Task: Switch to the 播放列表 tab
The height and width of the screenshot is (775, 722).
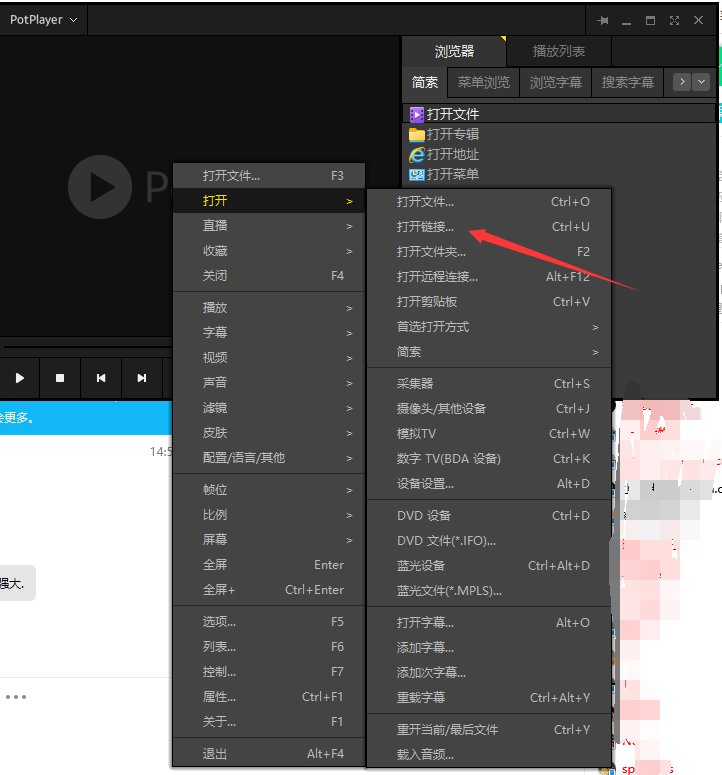Action: tap(559, 51)
